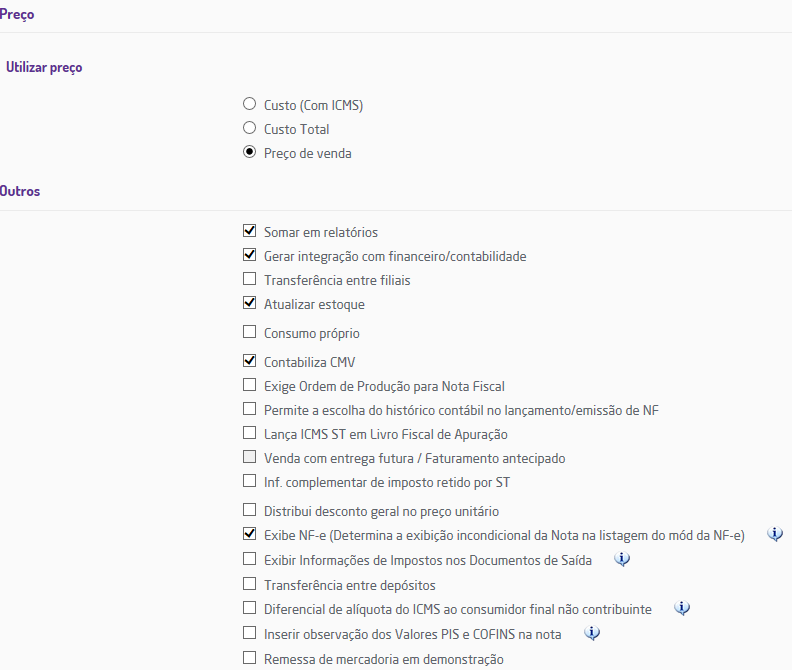Disable Gerar integração com financeiro/contabilidade
Viewport: 792px width, 670px height.
point(250,255)
